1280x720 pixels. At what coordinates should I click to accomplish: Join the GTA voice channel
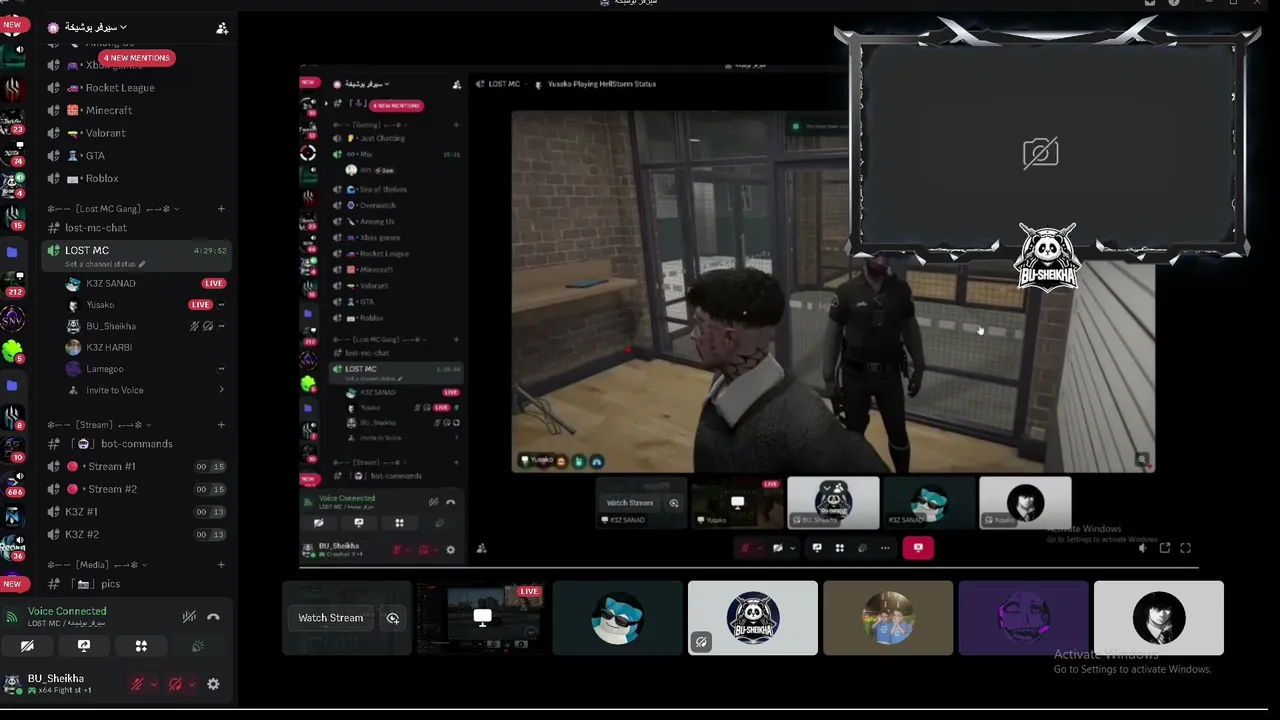[x=136, y=156]
